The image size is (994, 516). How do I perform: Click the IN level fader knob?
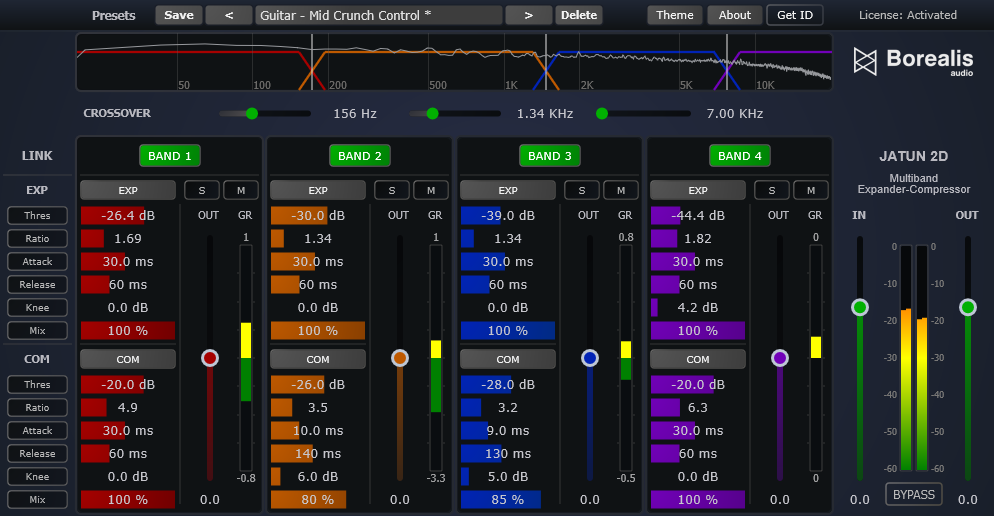[860, 307]
